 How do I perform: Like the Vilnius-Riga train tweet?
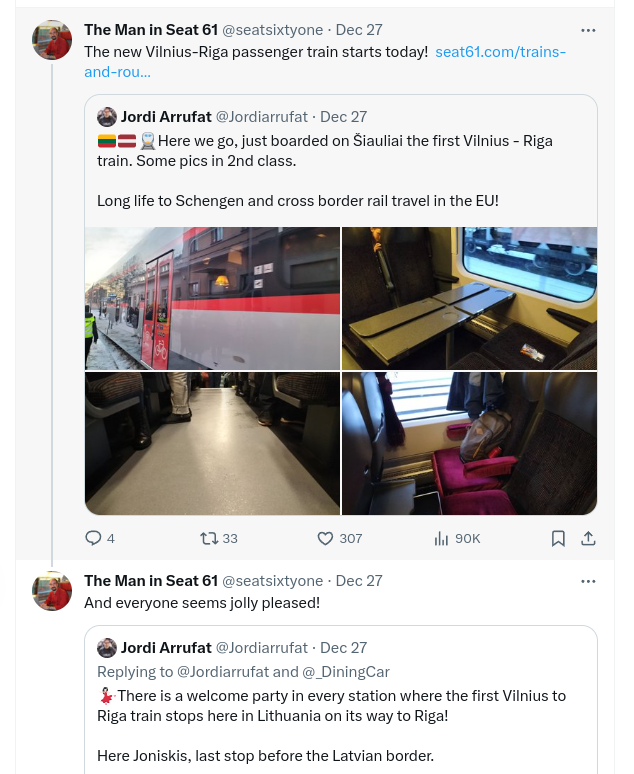pos(325,538)
